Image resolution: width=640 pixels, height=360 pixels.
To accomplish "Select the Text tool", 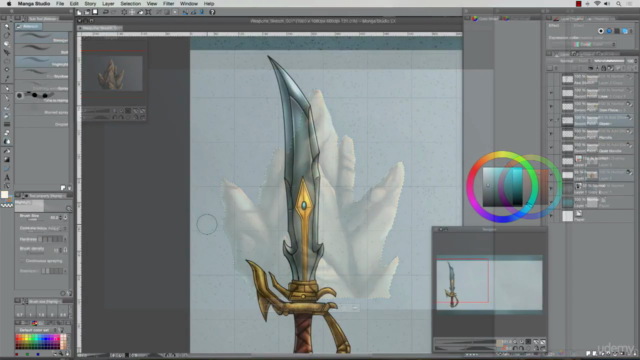I will pyautogui.click(x=7, y=178).
